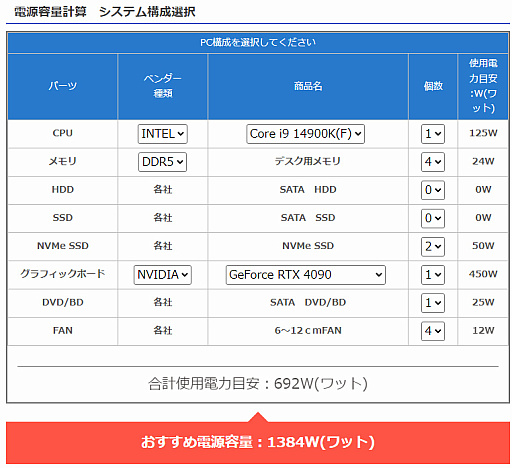Open the SATA SSD quantity dropdown
Image resolution: width=512 pixels, height=468 pixels.
(x=433, y=218)
